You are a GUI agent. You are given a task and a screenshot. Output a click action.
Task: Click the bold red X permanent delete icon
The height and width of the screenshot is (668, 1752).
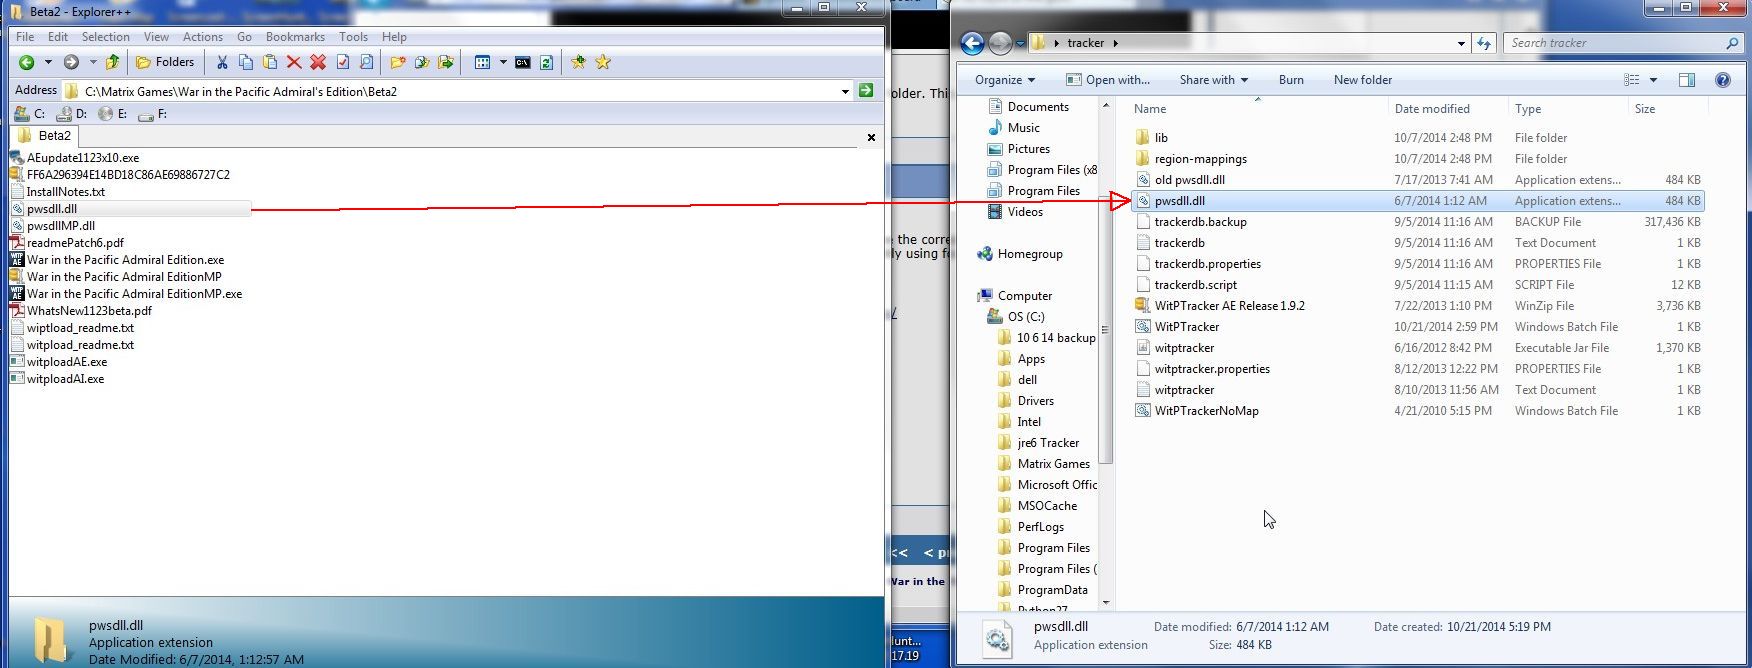[318, 62]
